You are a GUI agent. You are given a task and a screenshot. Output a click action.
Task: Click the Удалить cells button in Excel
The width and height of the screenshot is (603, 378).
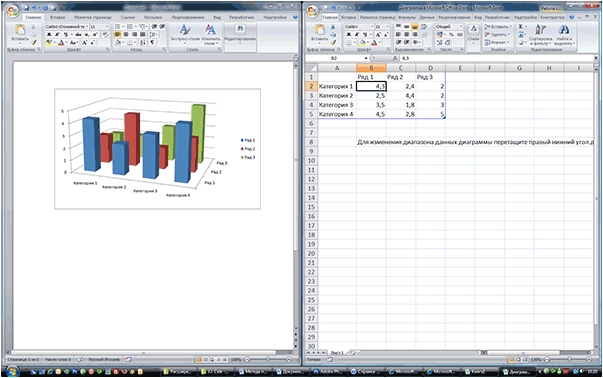tap(497, 35)
